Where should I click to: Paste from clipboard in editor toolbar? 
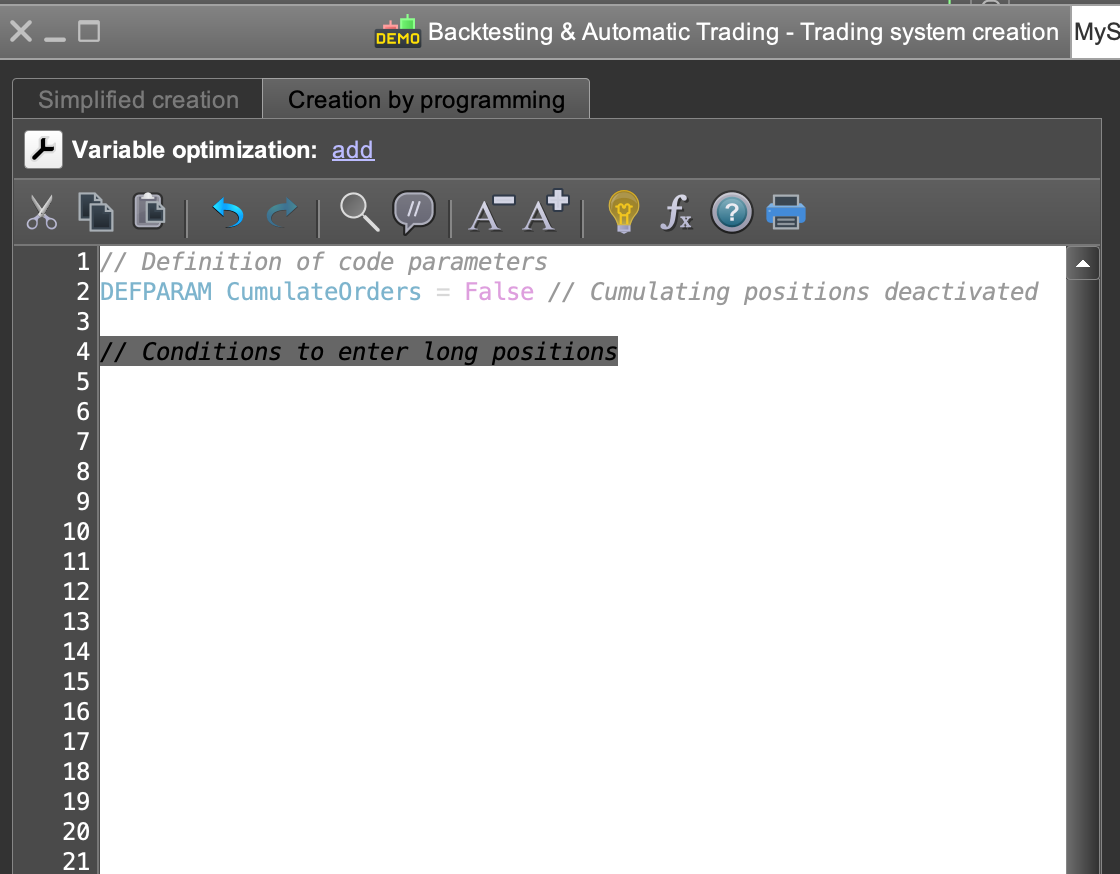149,211
